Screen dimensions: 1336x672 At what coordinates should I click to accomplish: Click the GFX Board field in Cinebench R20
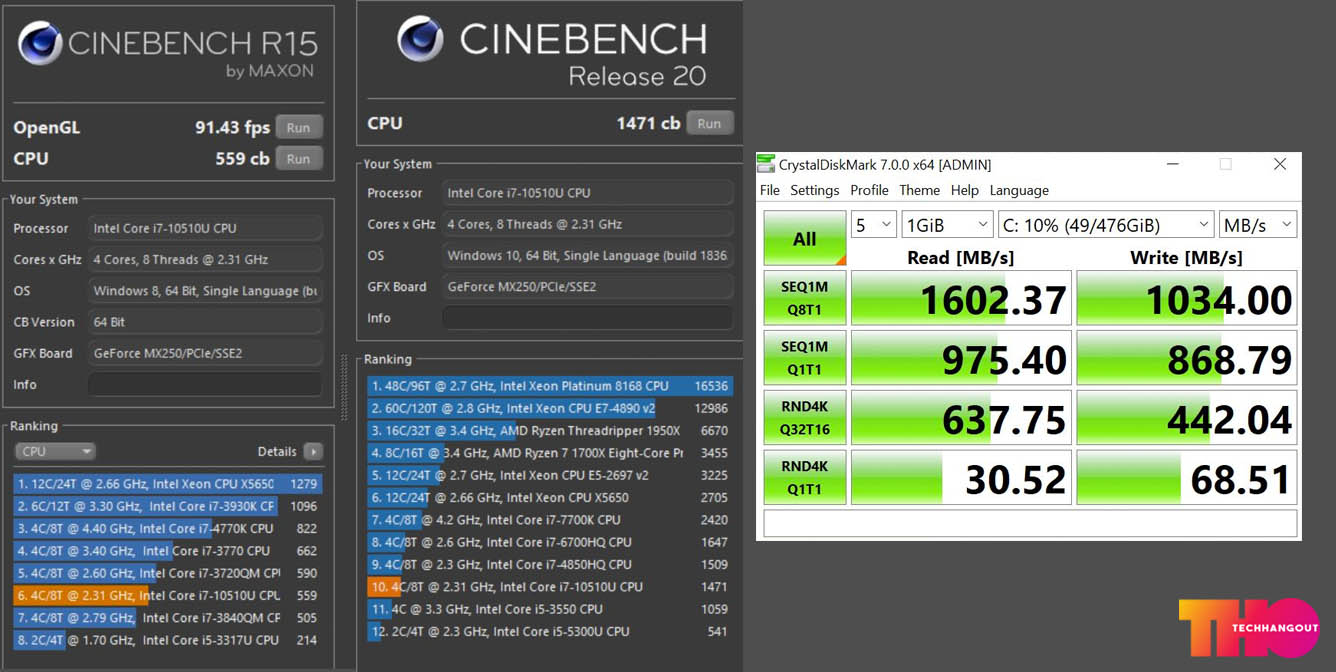pos(588,286)
